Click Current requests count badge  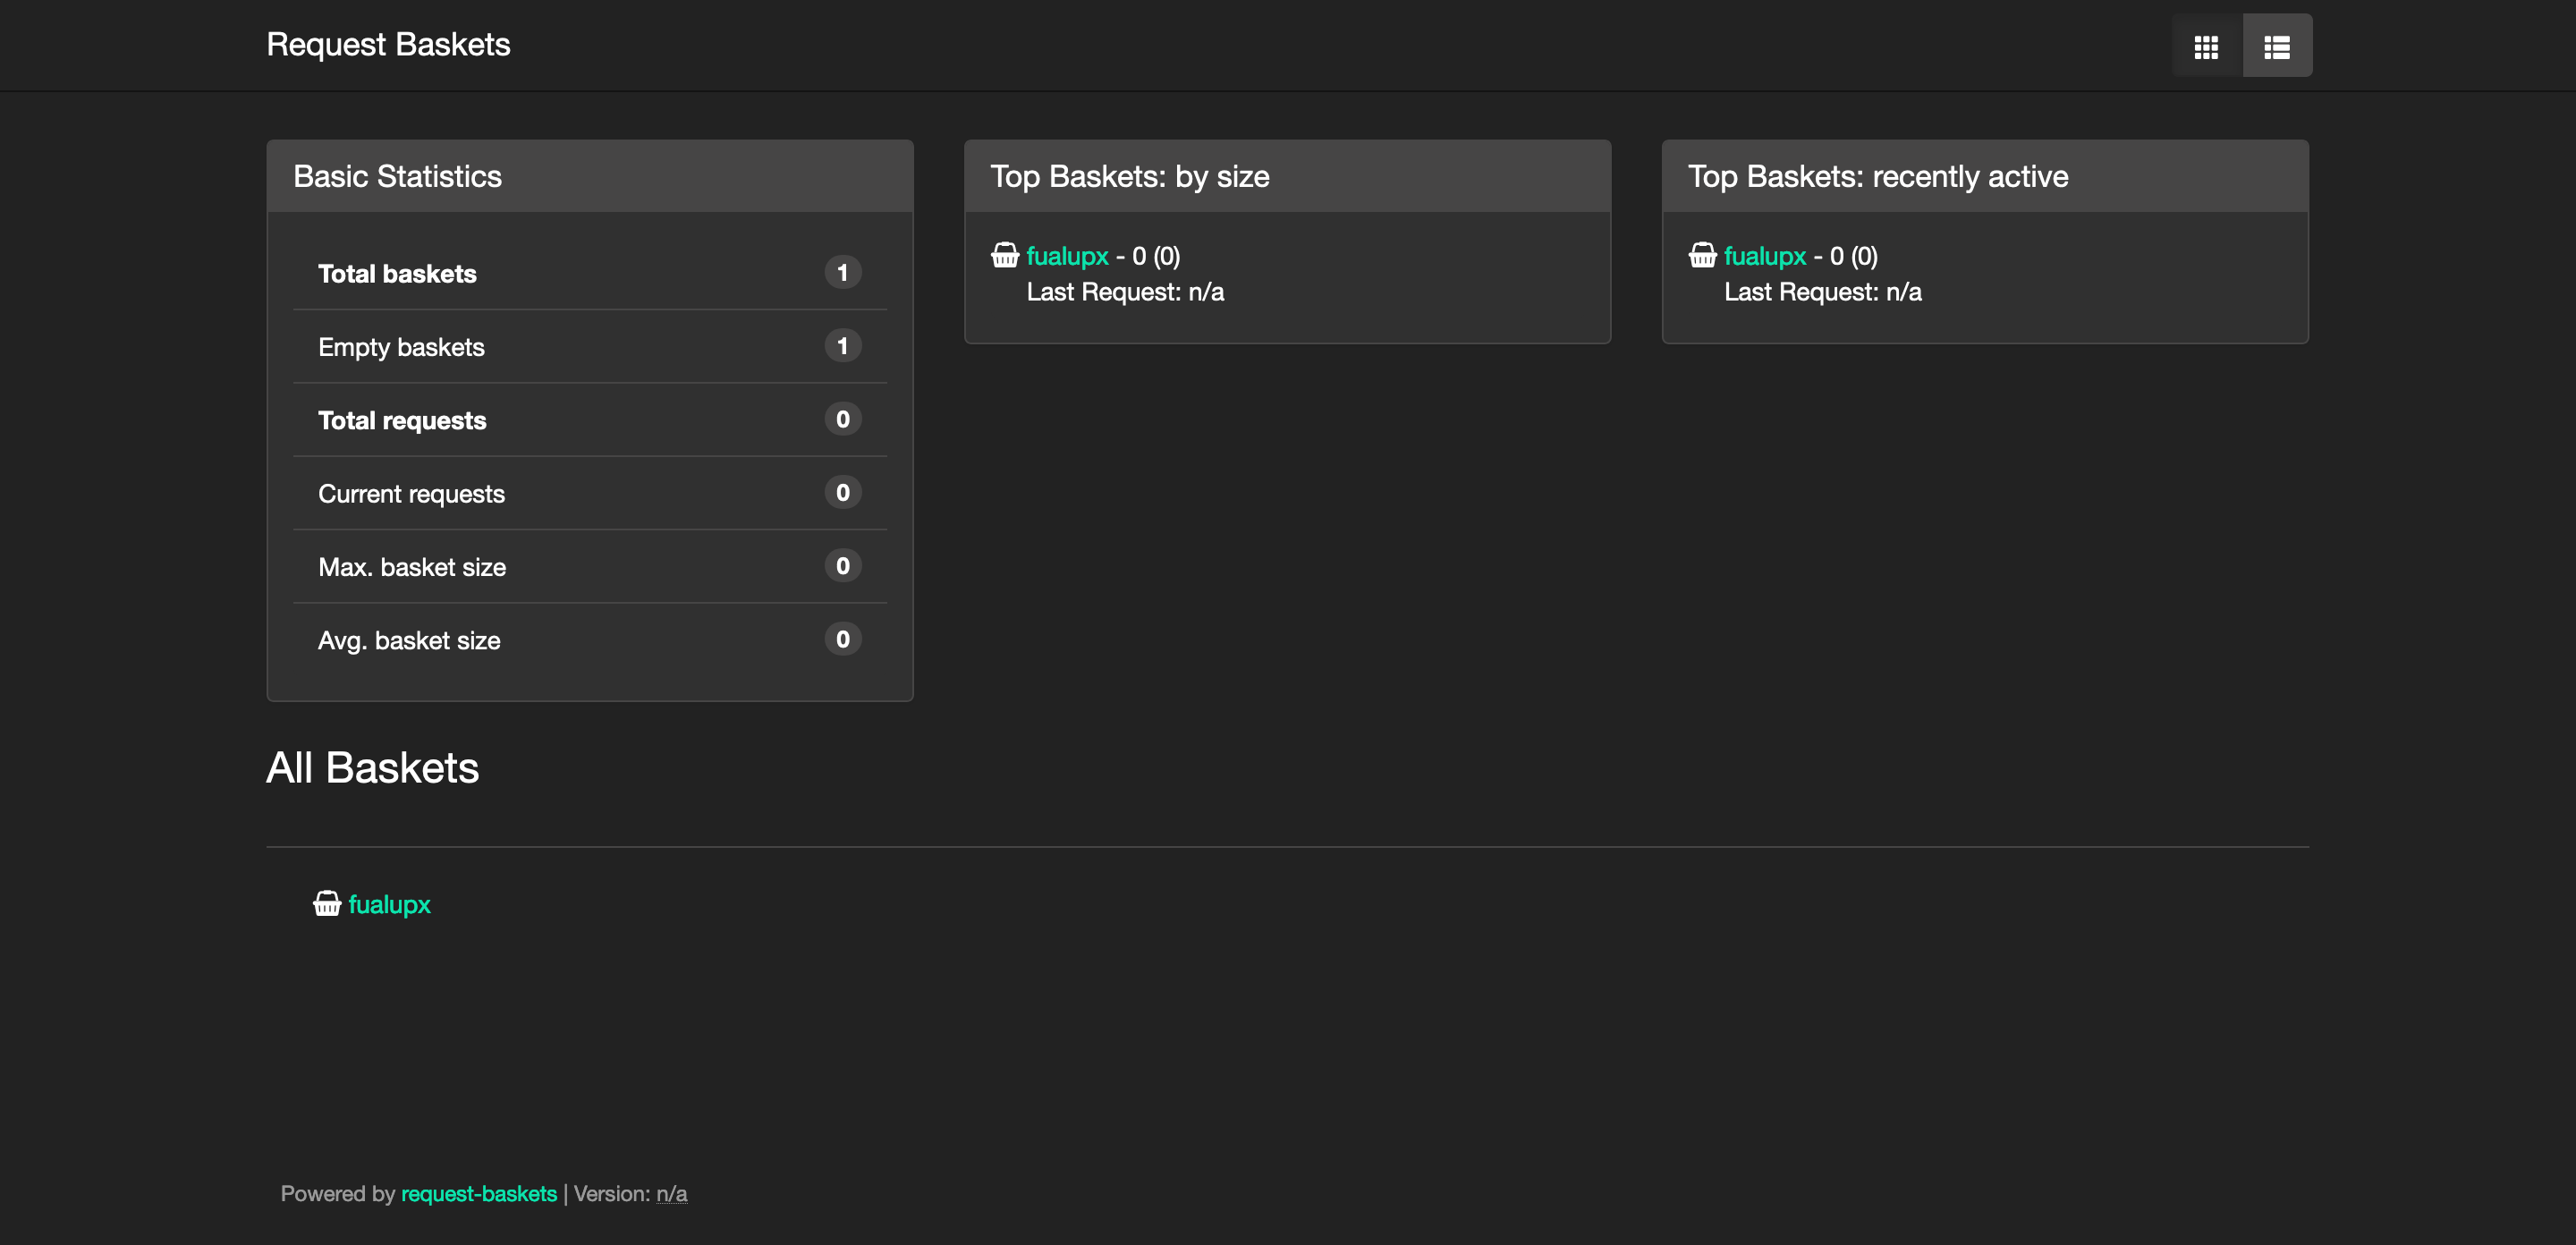coord(842,492)
